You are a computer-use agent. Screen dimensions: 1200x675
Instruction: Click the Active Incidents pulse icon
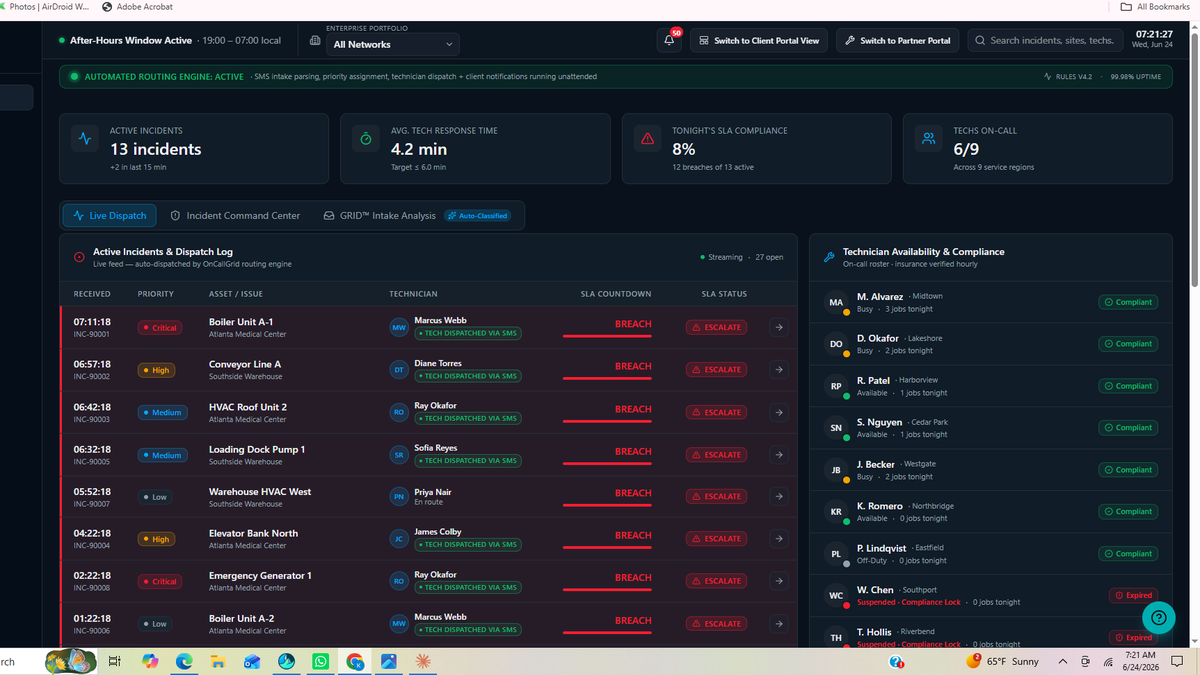point(85,140)
